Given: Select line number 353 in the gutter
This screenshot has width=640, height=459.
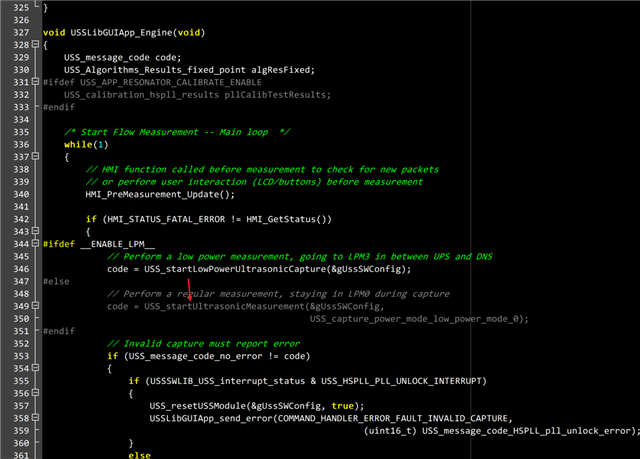Looking at the screenshot, I should point(21,356).
